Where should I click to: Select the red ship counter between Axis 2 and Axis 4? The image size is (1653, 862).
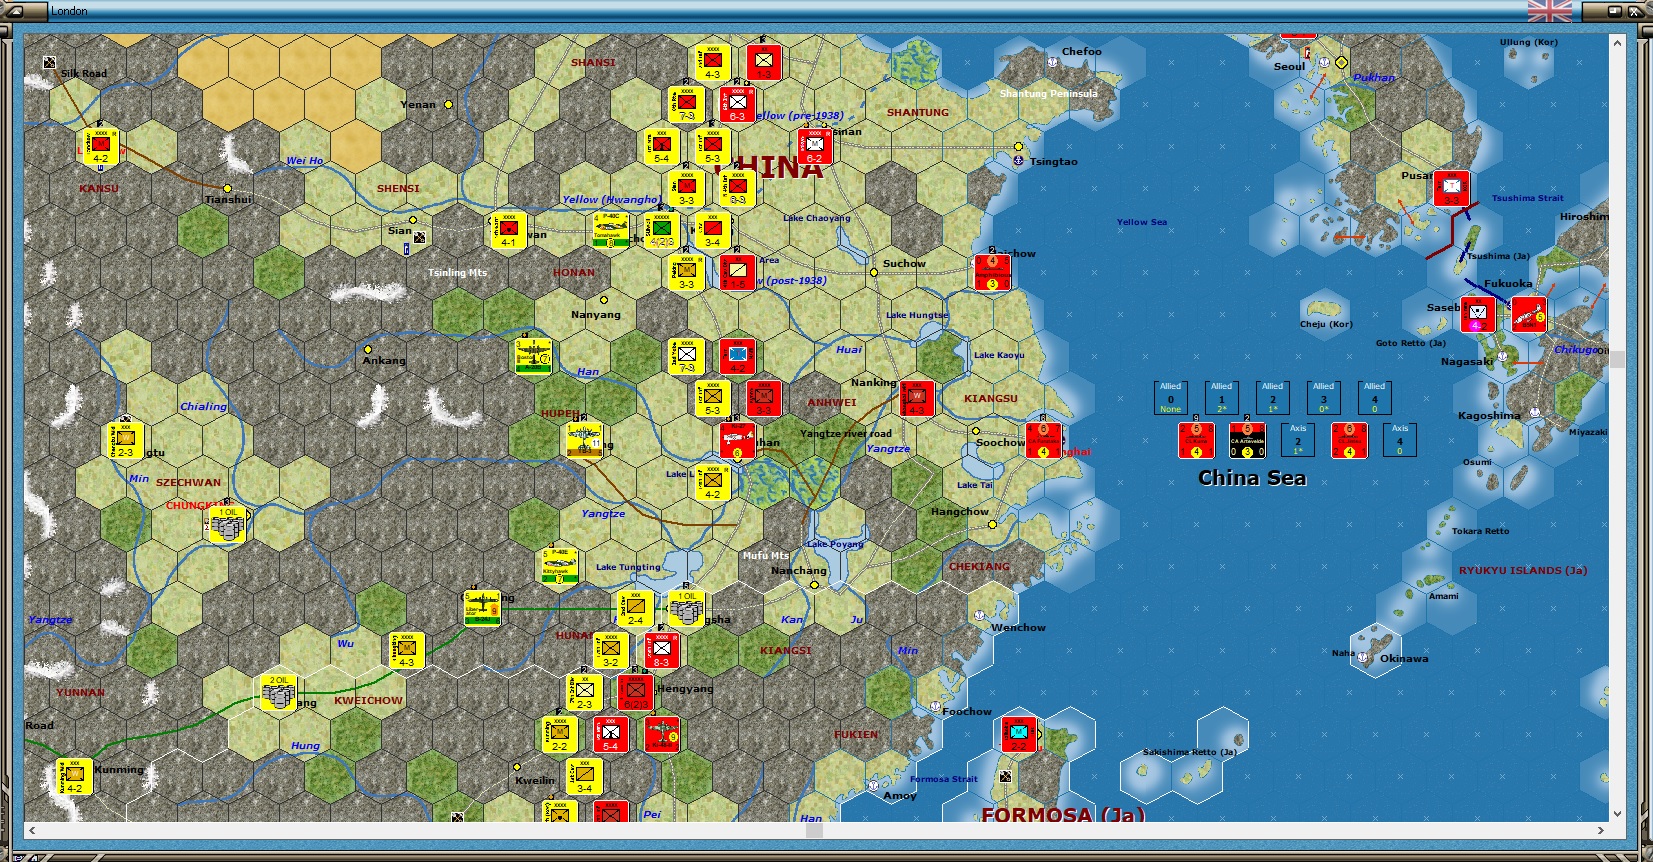[1349, 440]
